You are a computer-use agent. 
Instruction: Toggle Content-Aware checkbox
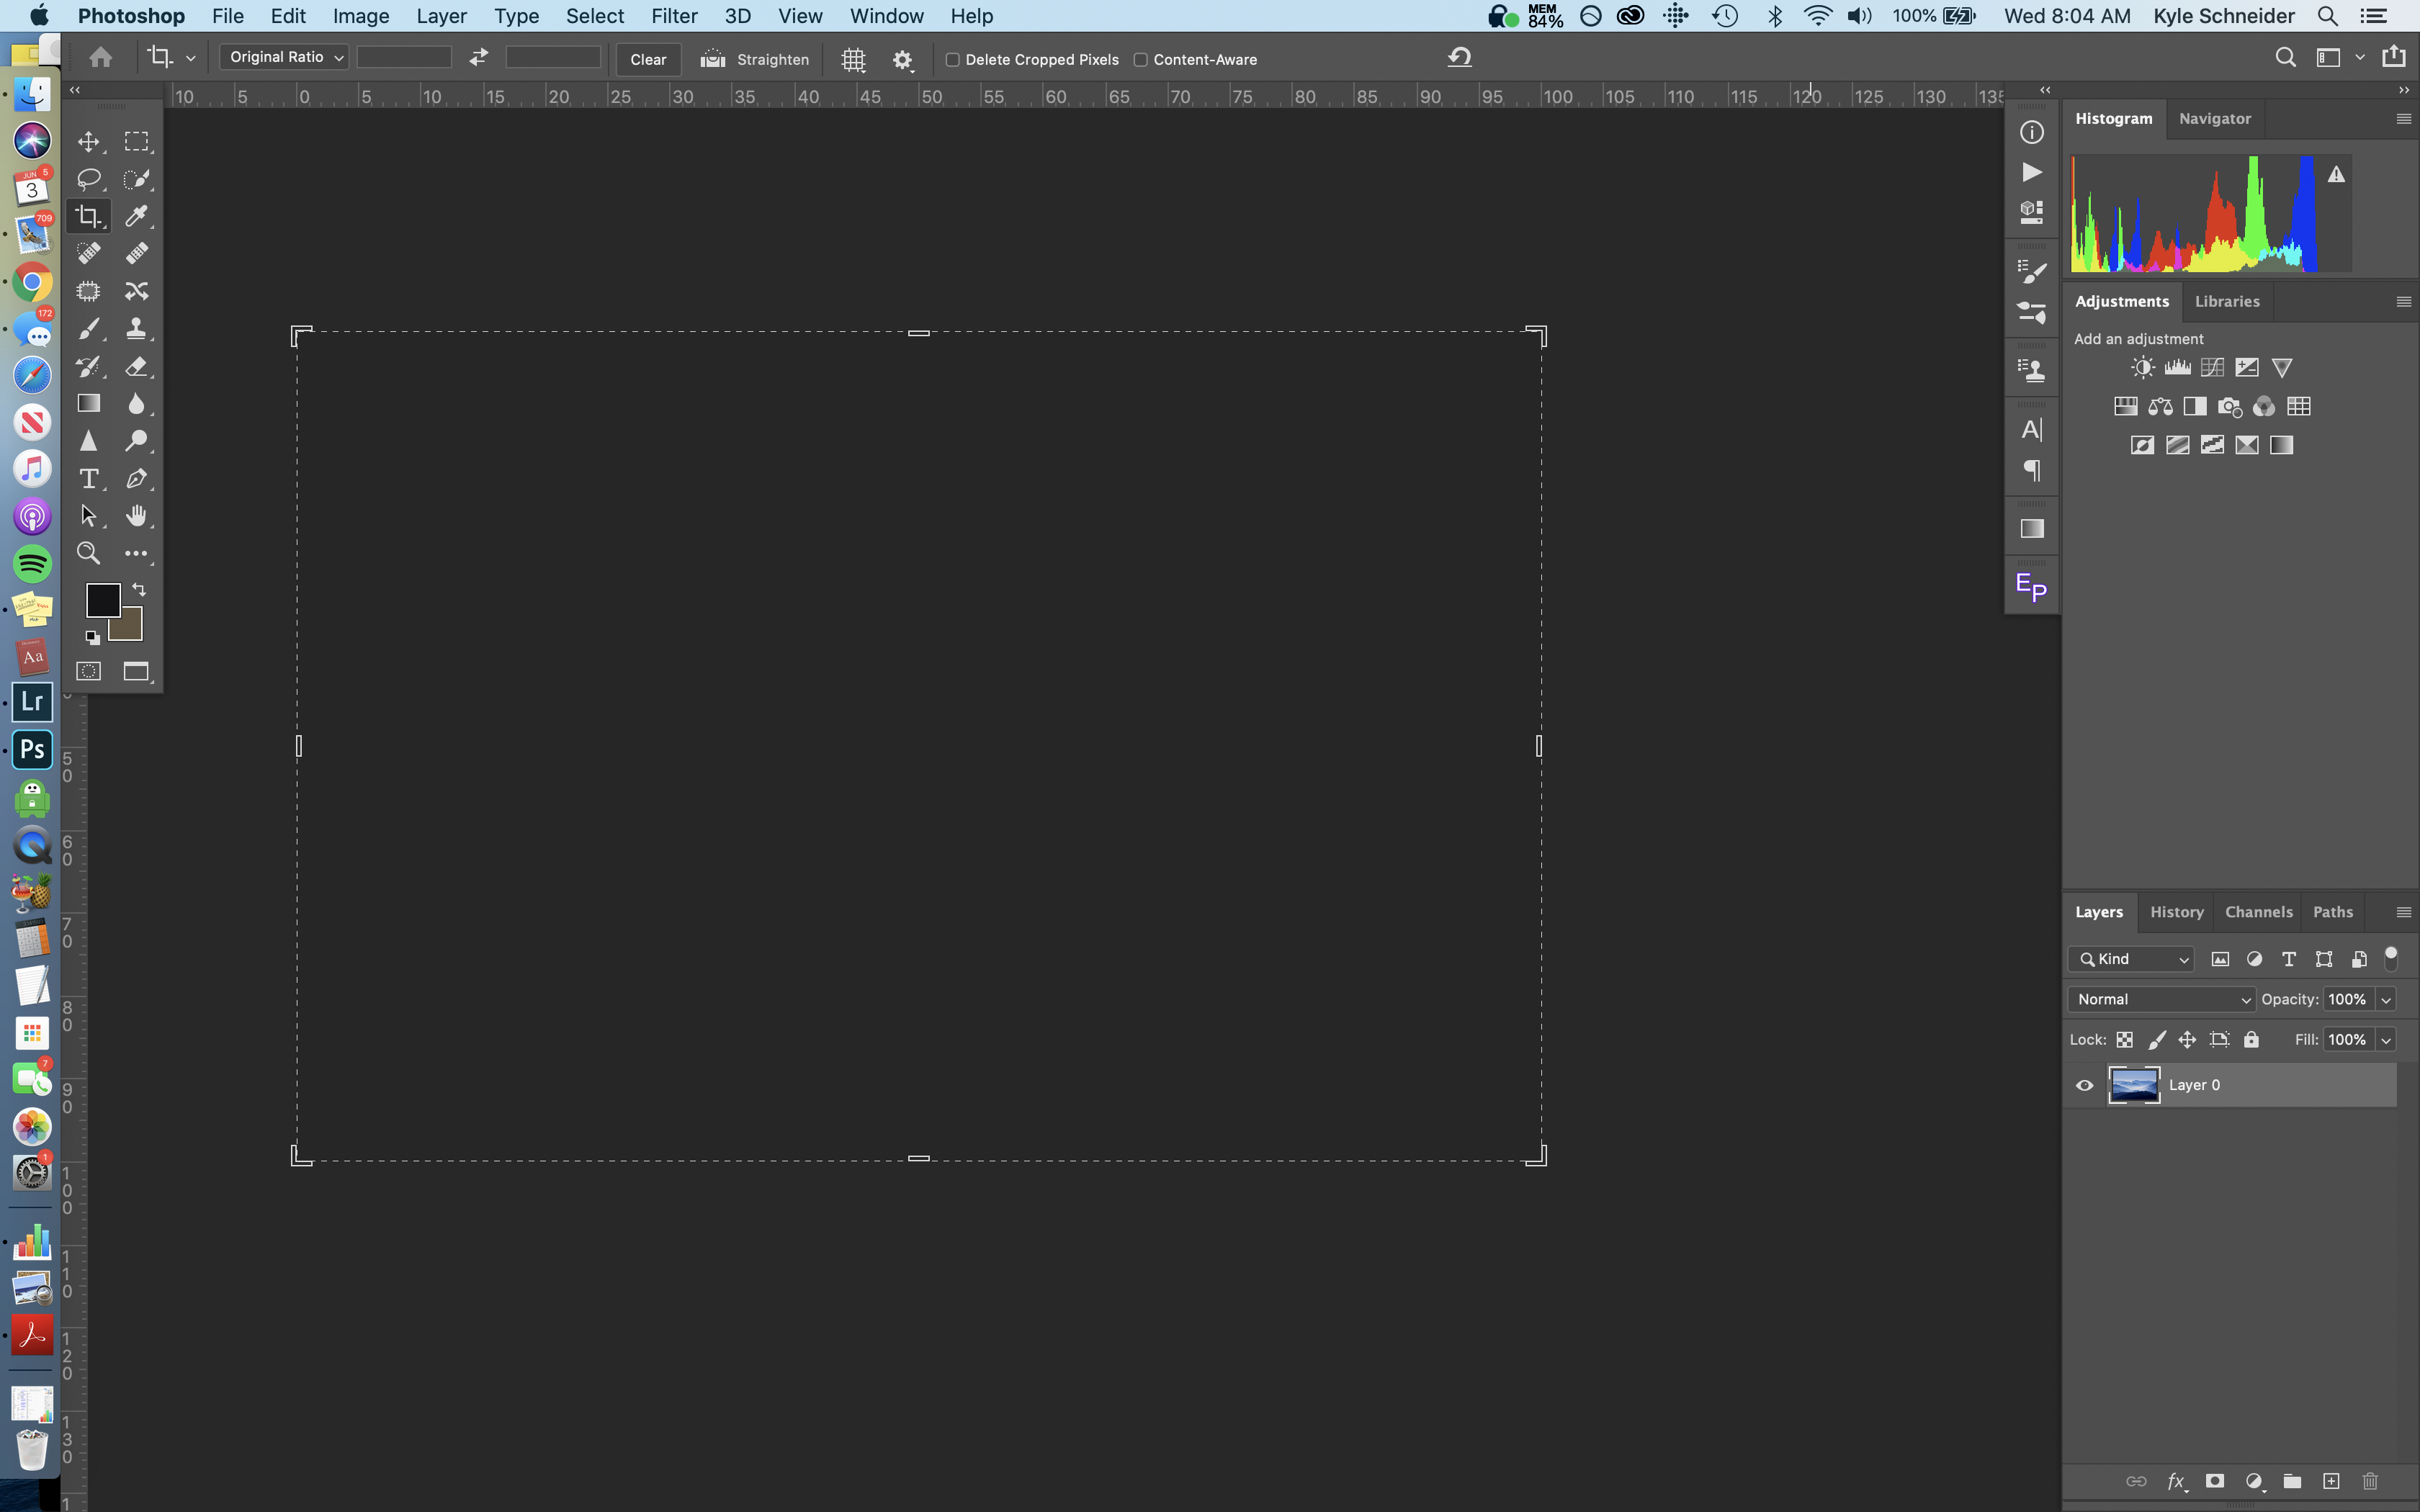tap(1141, 59)
